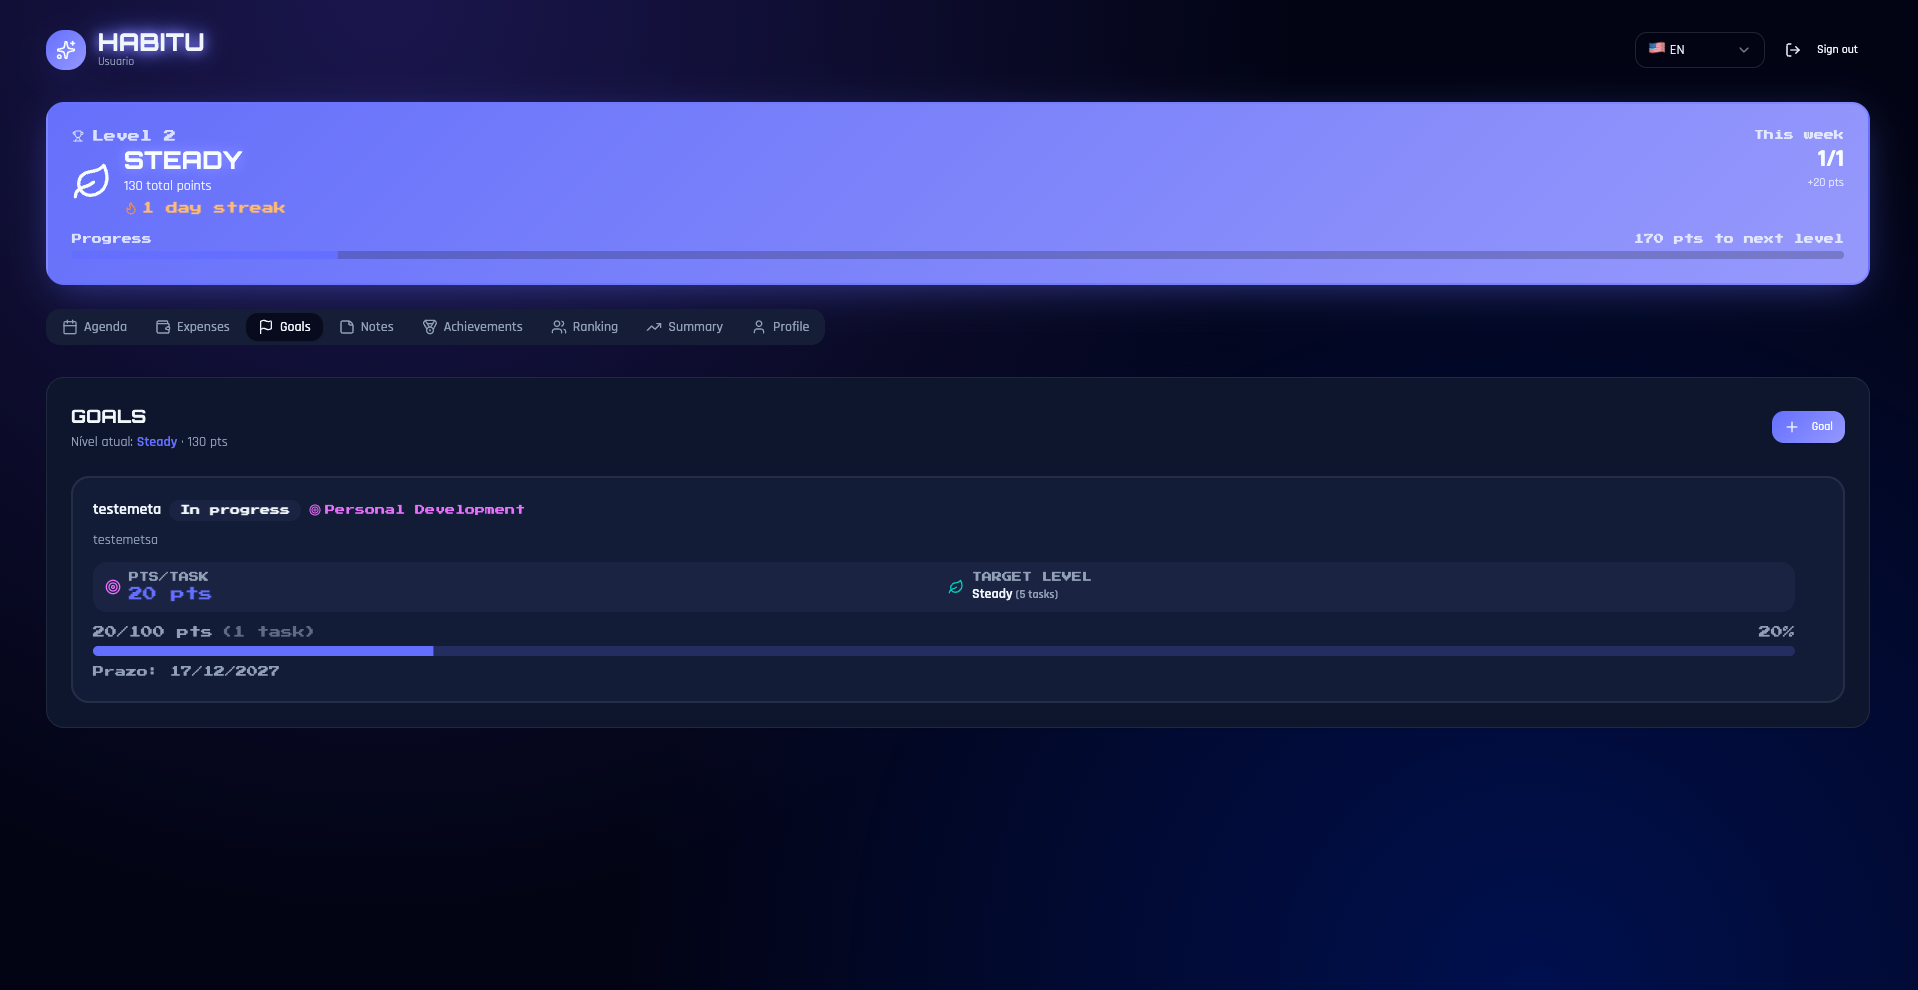Click the trophy icon next to Level 2
1918x990 pixels.
coord(78,136)
